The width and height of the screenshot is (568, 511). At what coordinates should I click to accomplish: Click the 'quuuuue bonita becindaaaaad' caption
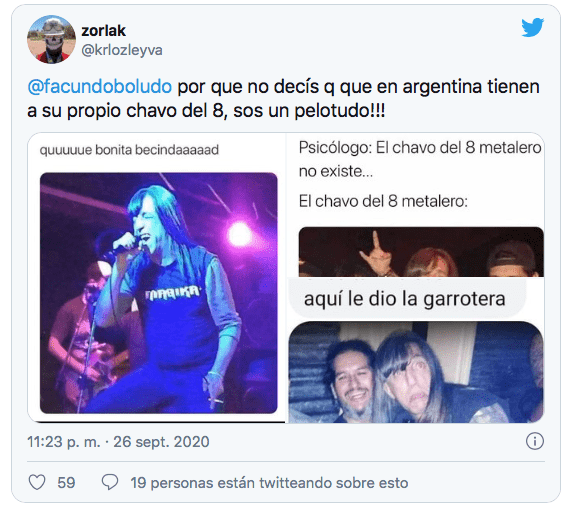[x=129, y=150]
